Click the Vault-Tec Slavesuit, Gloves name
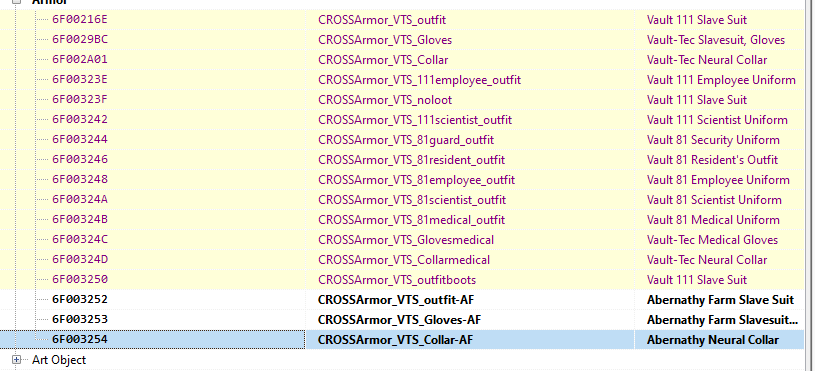 click(716, 39)
